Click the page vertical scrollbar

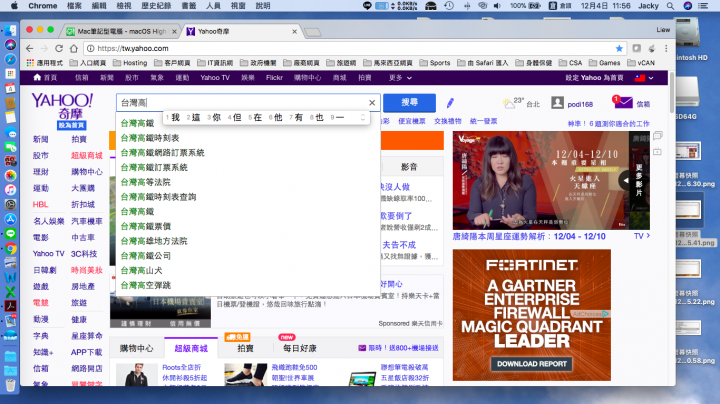click(672, 92)
